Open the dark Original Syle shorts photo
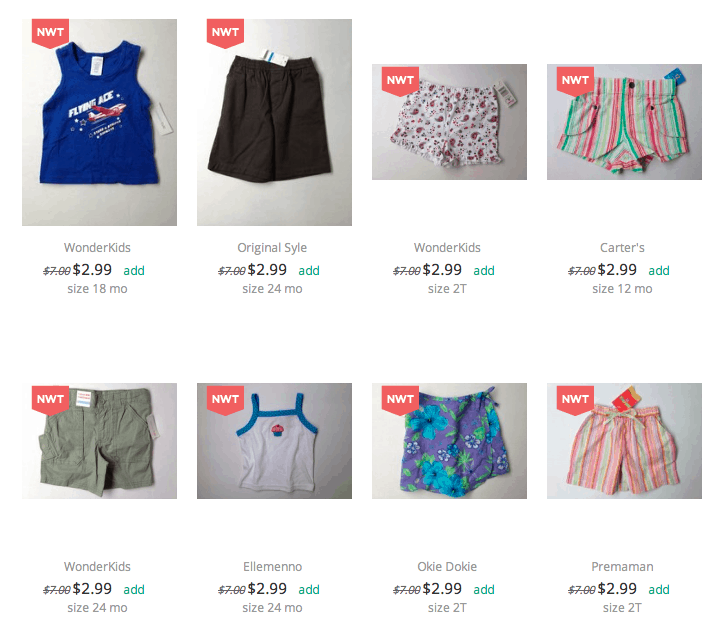Viewport: 710px width, 617px height. tap(274, 122)
